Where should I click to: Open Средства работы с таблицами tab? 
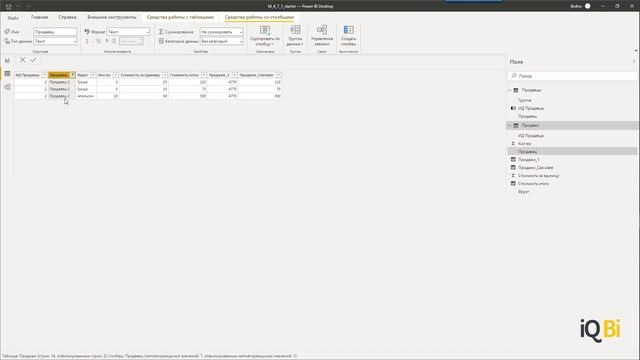pos(180,17)
